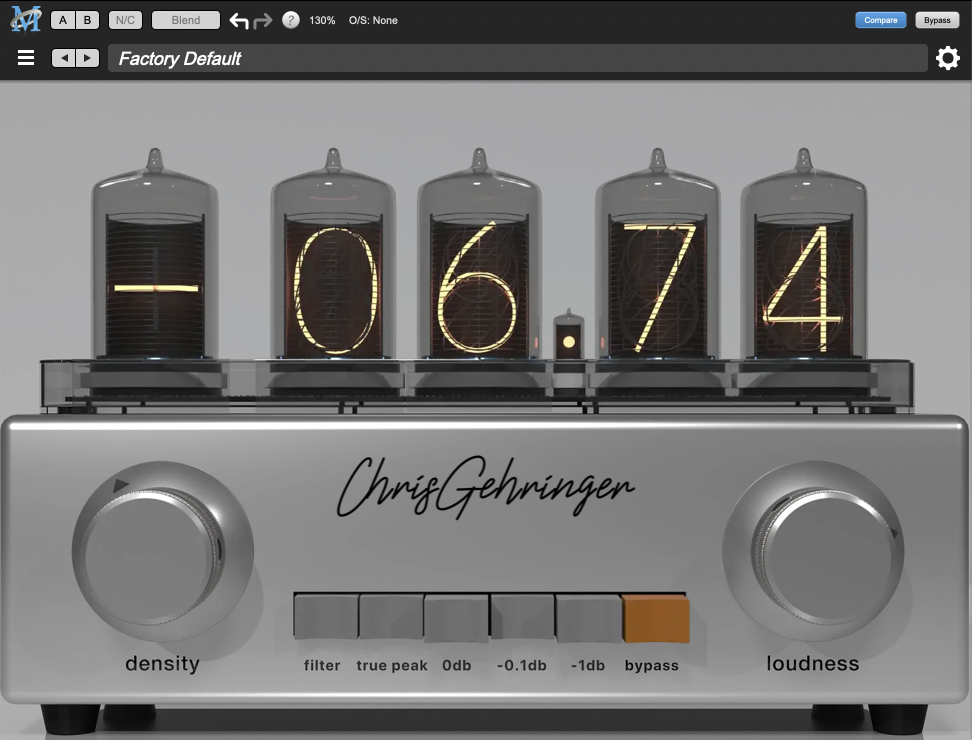Open the 130% zoom size menu
Image resolution: width=972 pixels, height=740 pixels.
pyautogui.click(x=320, y=19)
